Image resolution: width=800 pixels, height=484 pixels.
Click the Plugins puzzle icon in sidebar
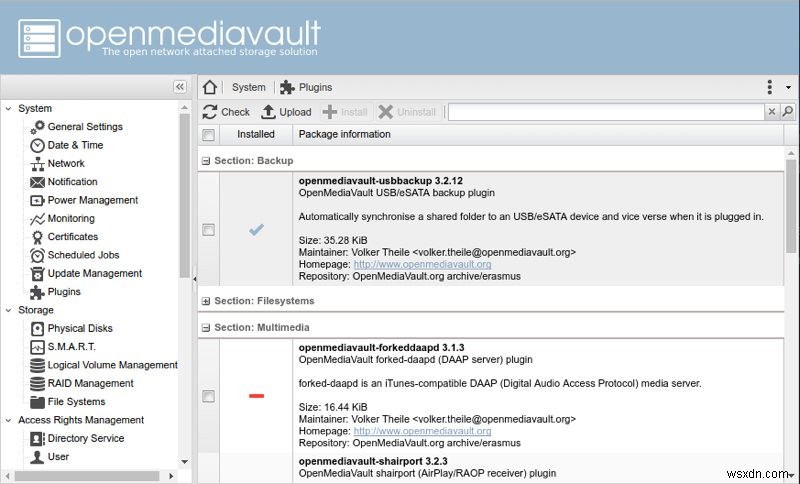[37, 292]
